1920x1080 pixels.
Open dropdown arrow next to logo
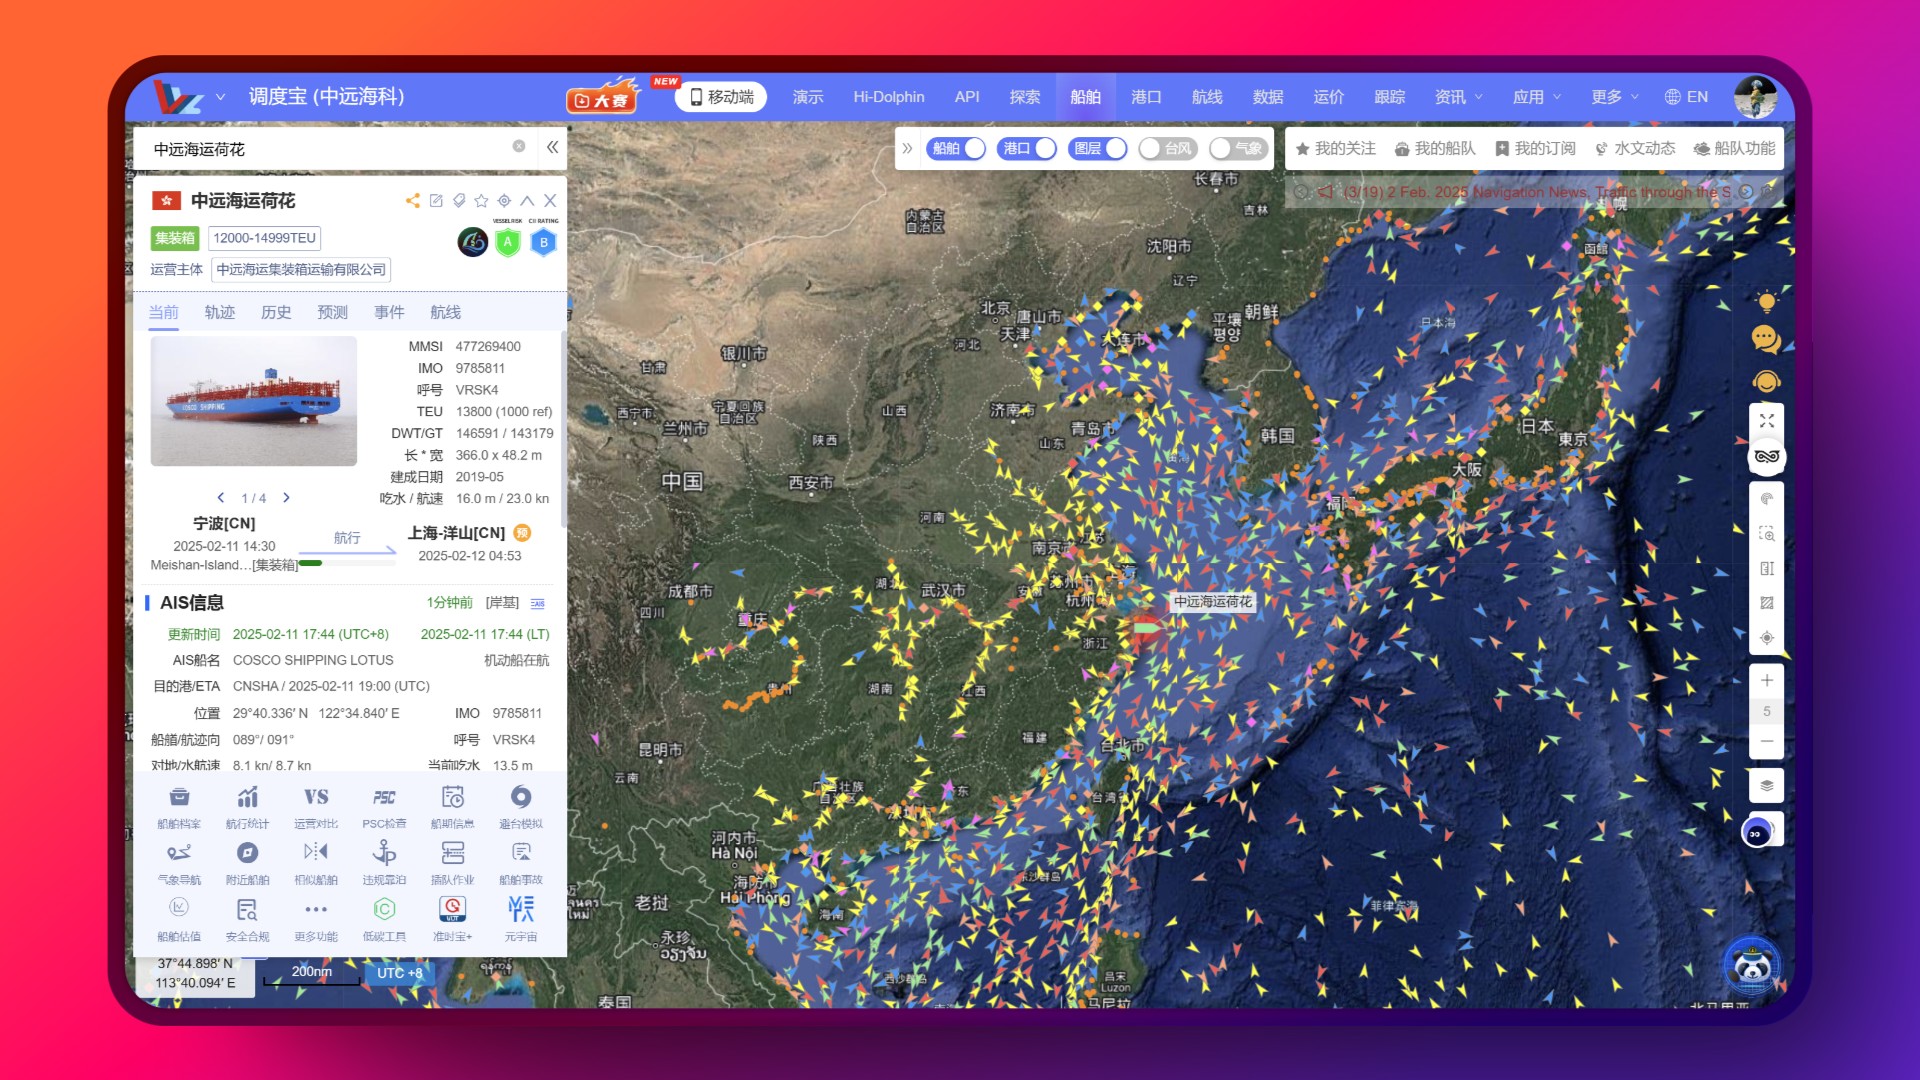pos(221,97)
